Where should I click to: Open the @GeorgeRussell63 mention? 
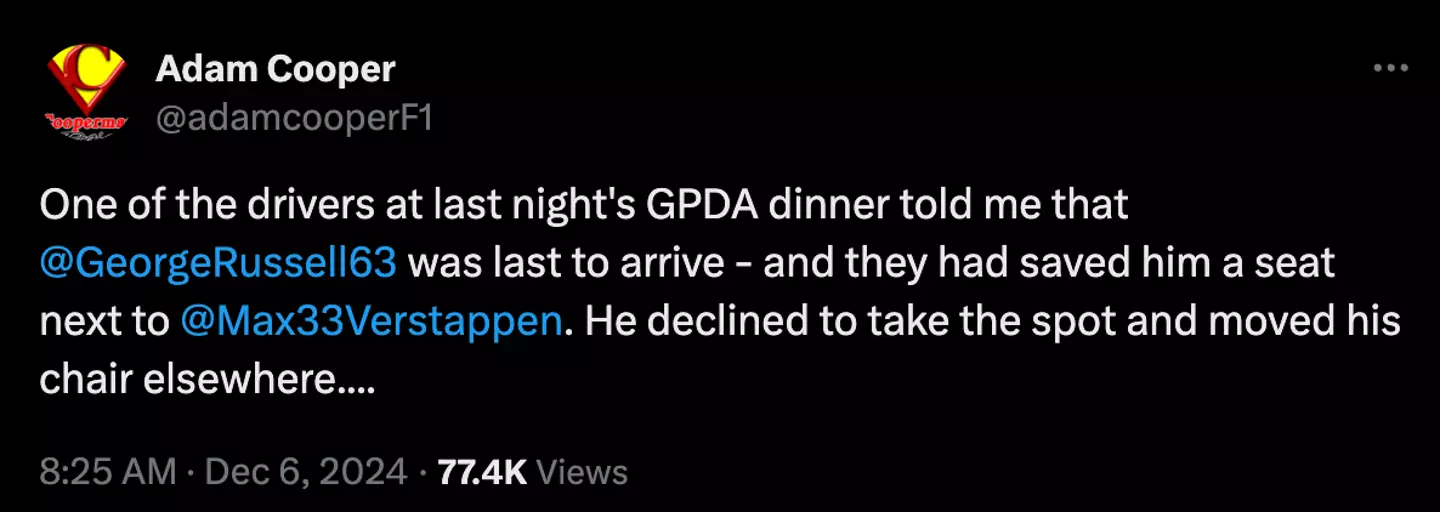tap(218, 264)
